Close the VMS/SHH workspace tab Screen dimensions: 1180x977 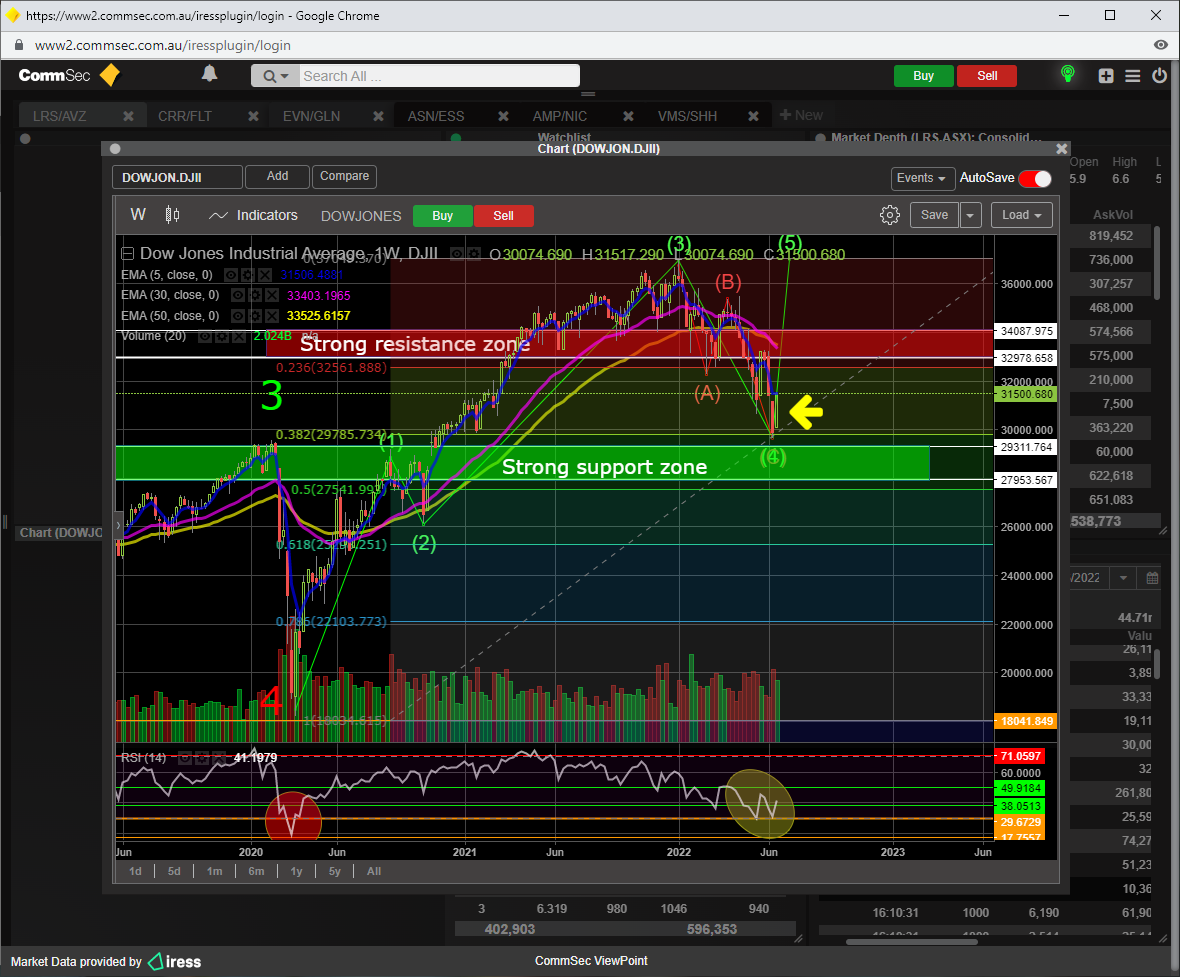pyautogui.click(x=753, y=116)
